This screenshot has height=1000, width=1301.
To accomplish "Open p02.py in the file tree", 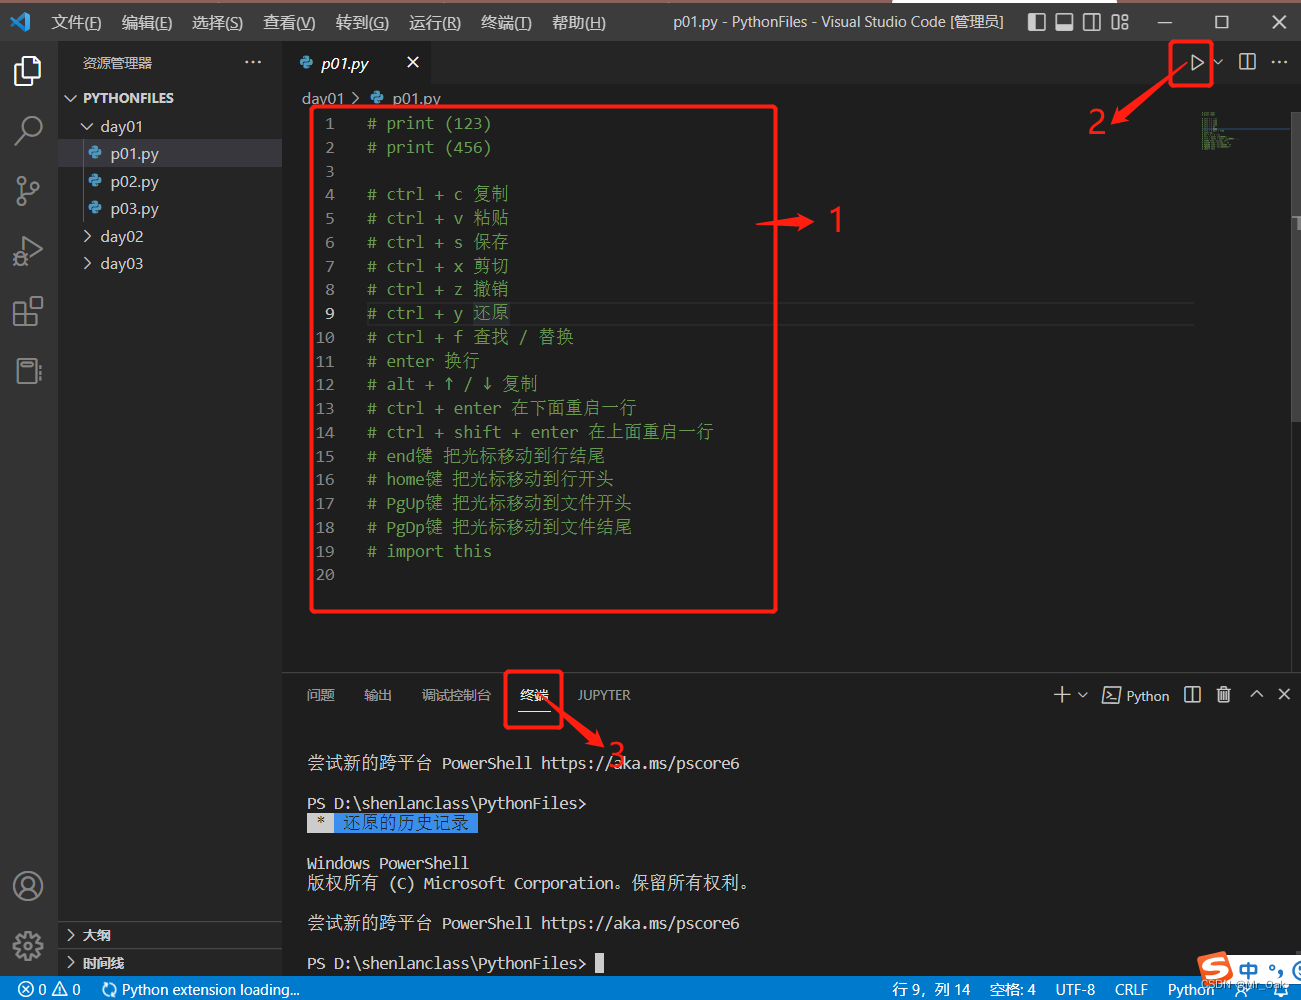I will click(x=134, y=181).
